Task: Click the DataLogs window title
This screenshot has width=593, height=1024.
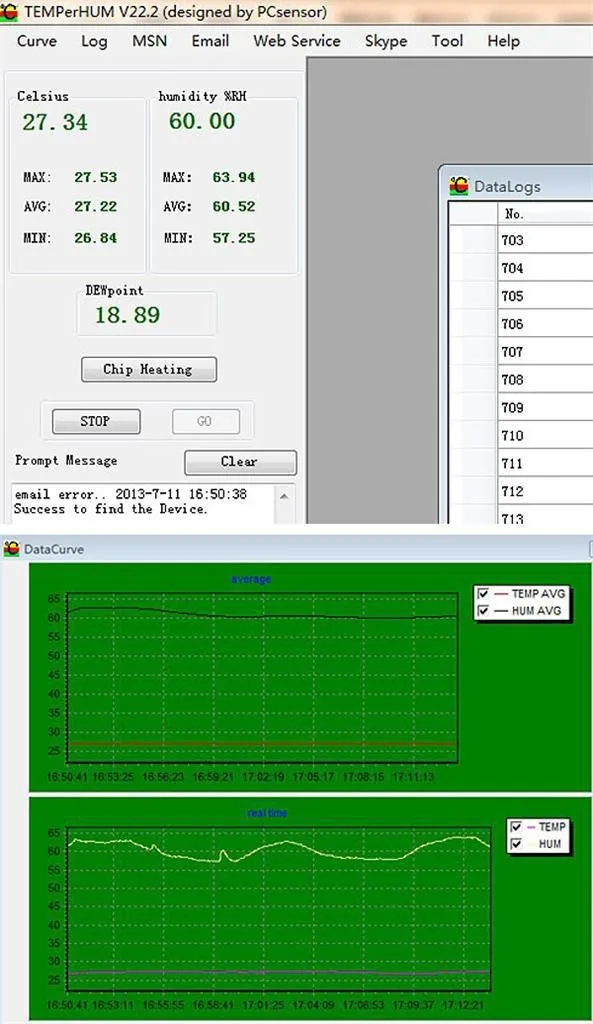Action: pyautogui.click(x=507, y=187)
